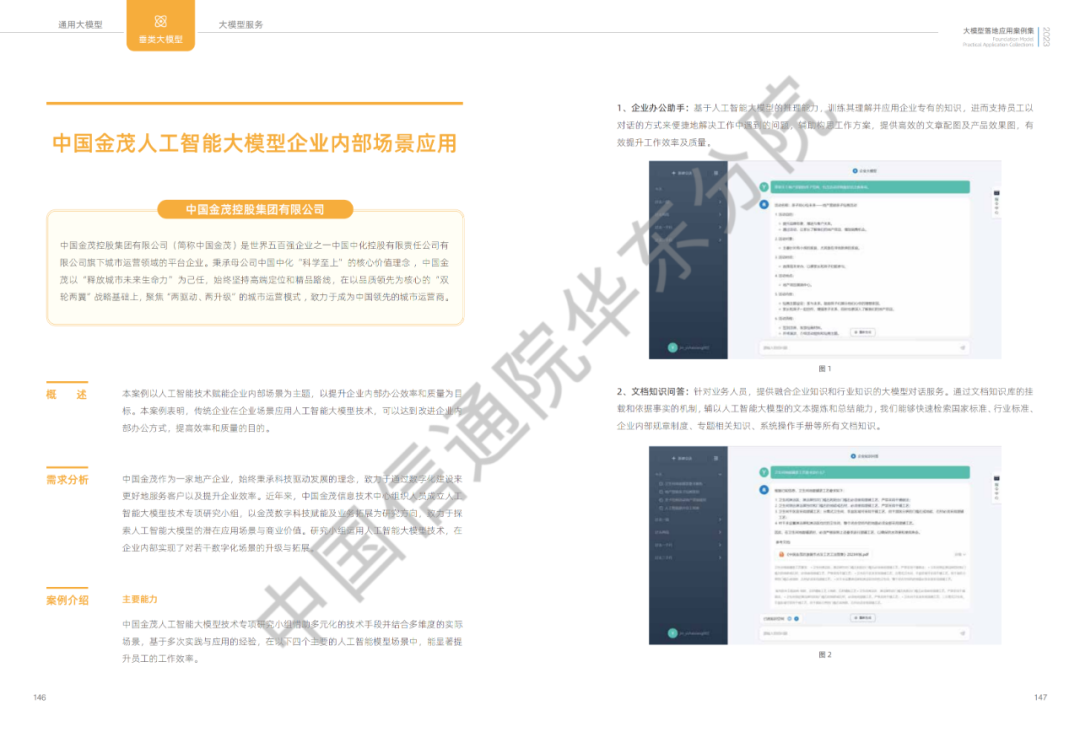This screenshot has width=1080, height=732.
Task: Click the blue assistant avatar in Figure 2 chat
Action: pyautogui.click(x=764, y=490)
